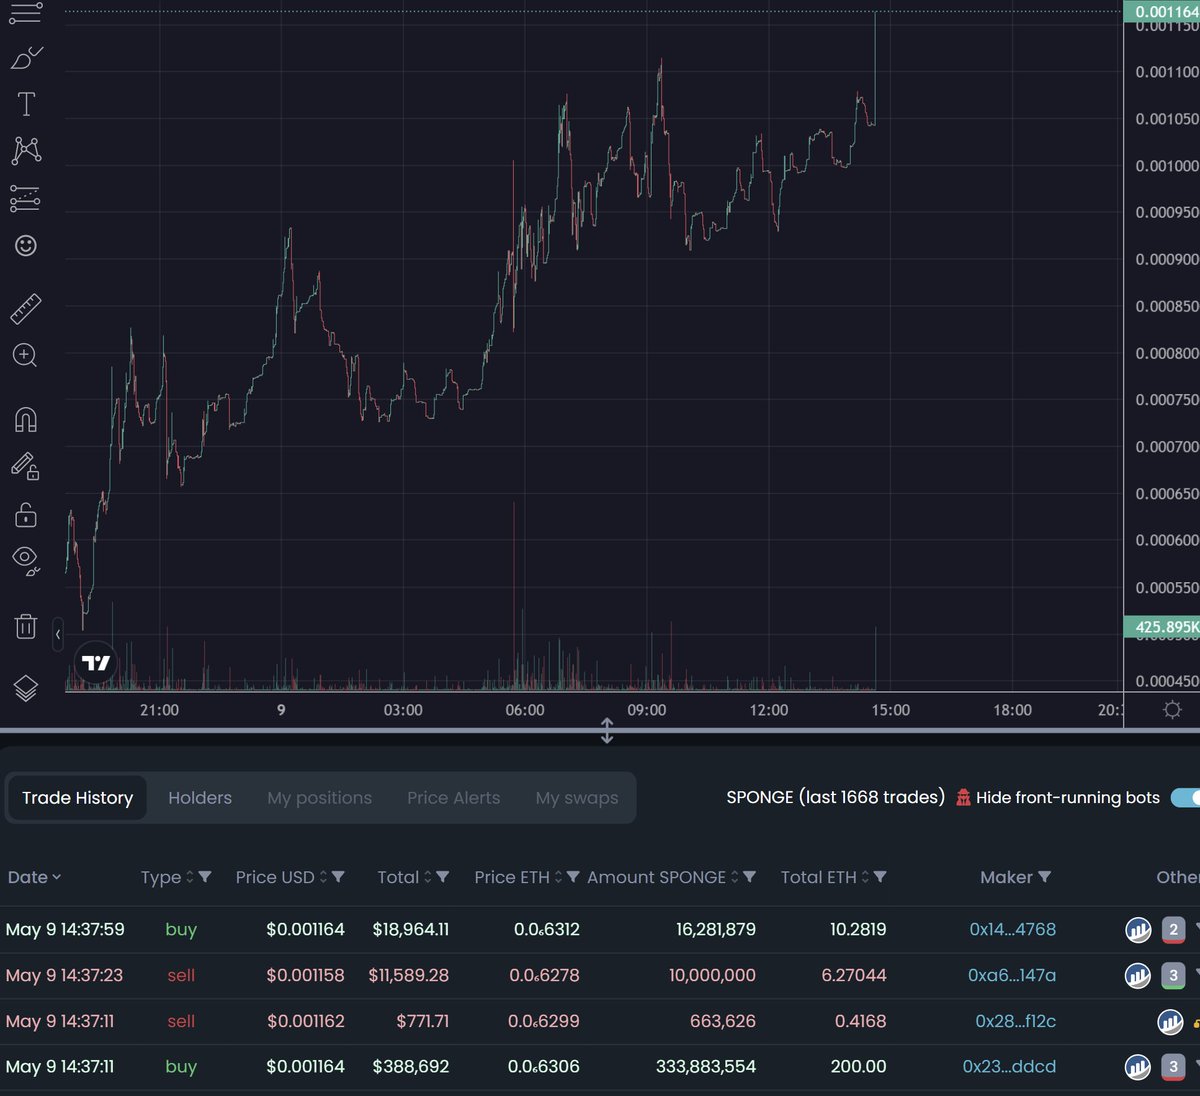
Task: Toggle hide all drawings eye icon
Action: (x=26, y=560)
